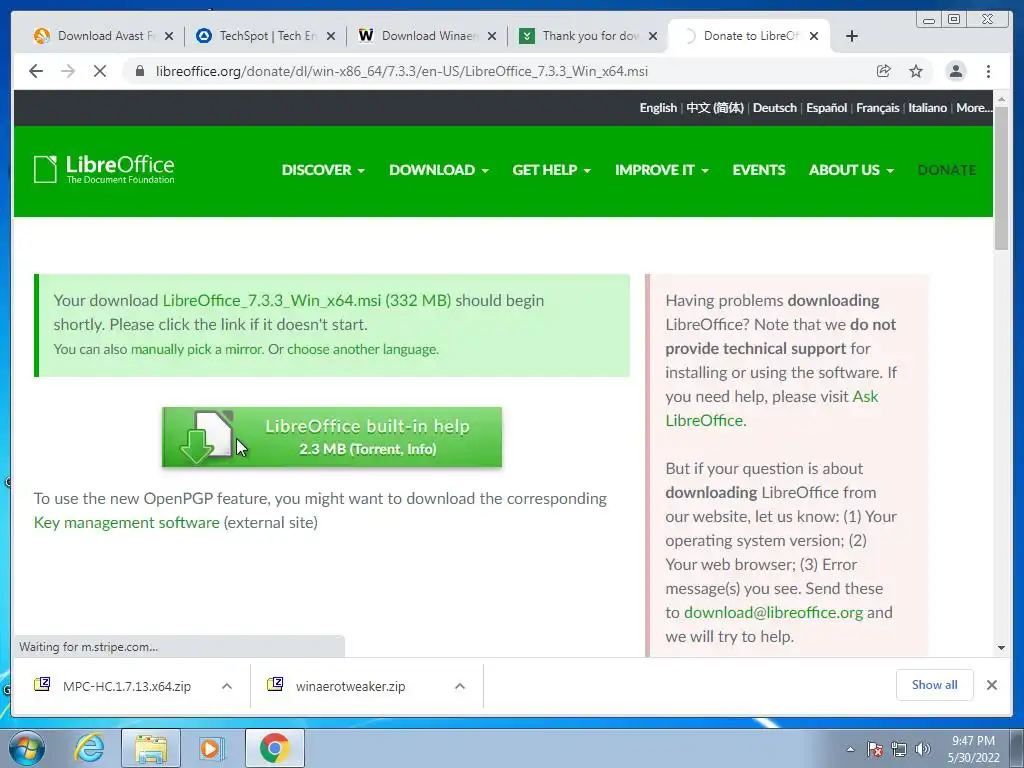Expand the ABOUT US menu
1024x768 pixels.
tap(851, 170)
